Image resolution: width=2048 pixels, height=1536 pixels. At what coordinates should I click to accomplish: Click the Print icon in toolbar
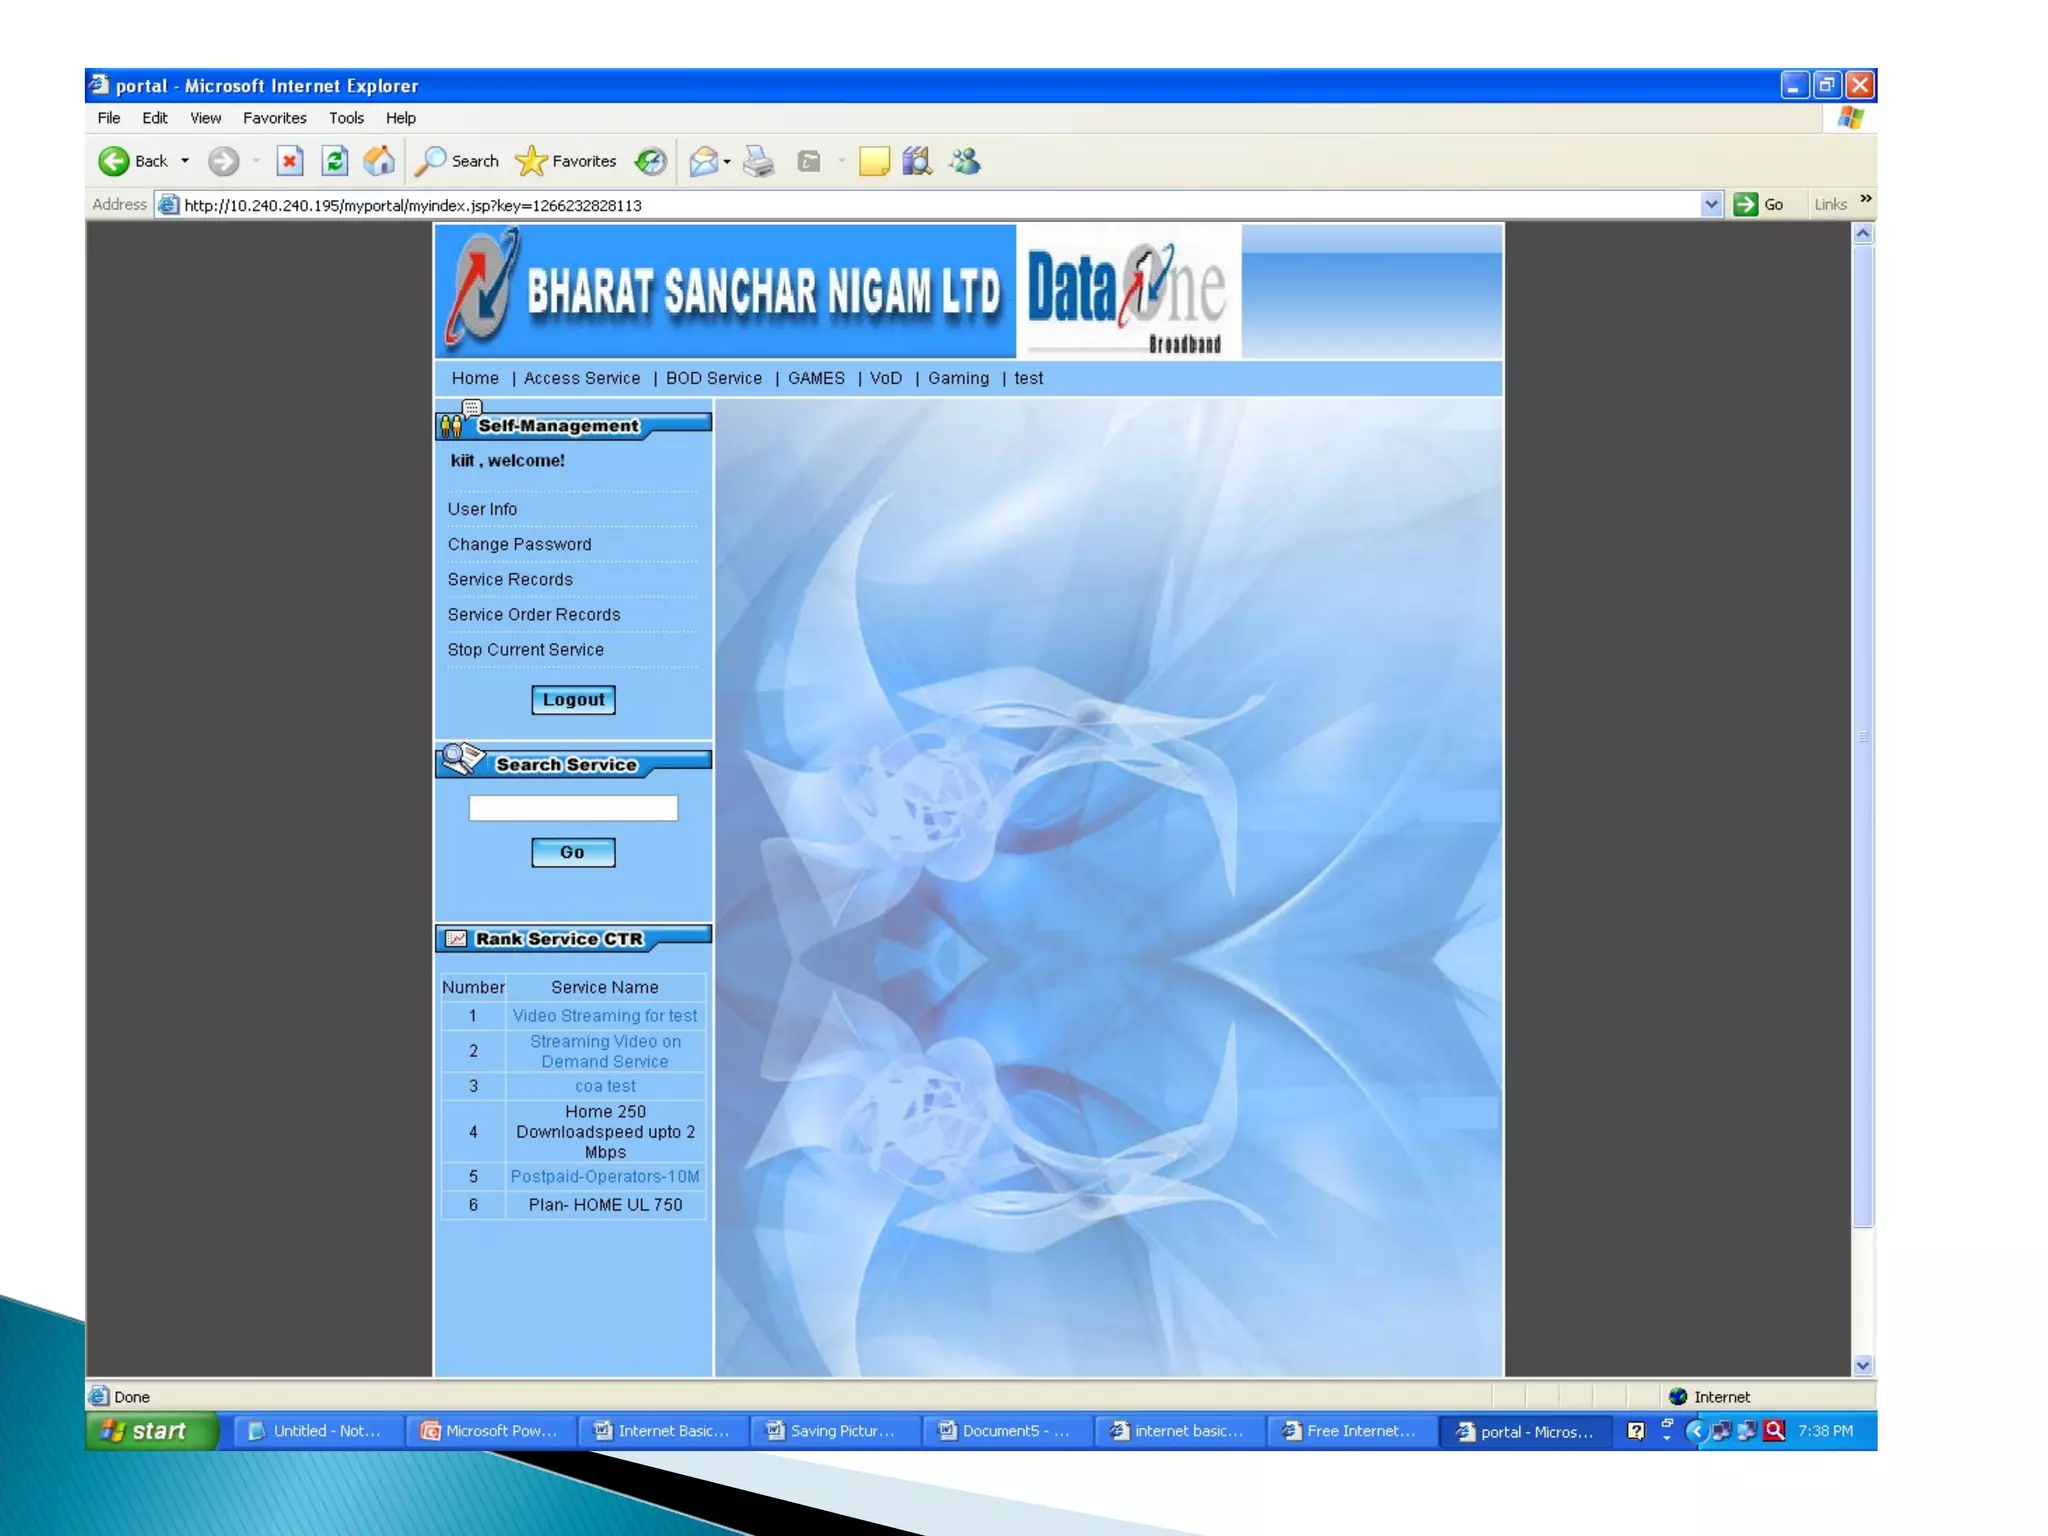point(759,161)
